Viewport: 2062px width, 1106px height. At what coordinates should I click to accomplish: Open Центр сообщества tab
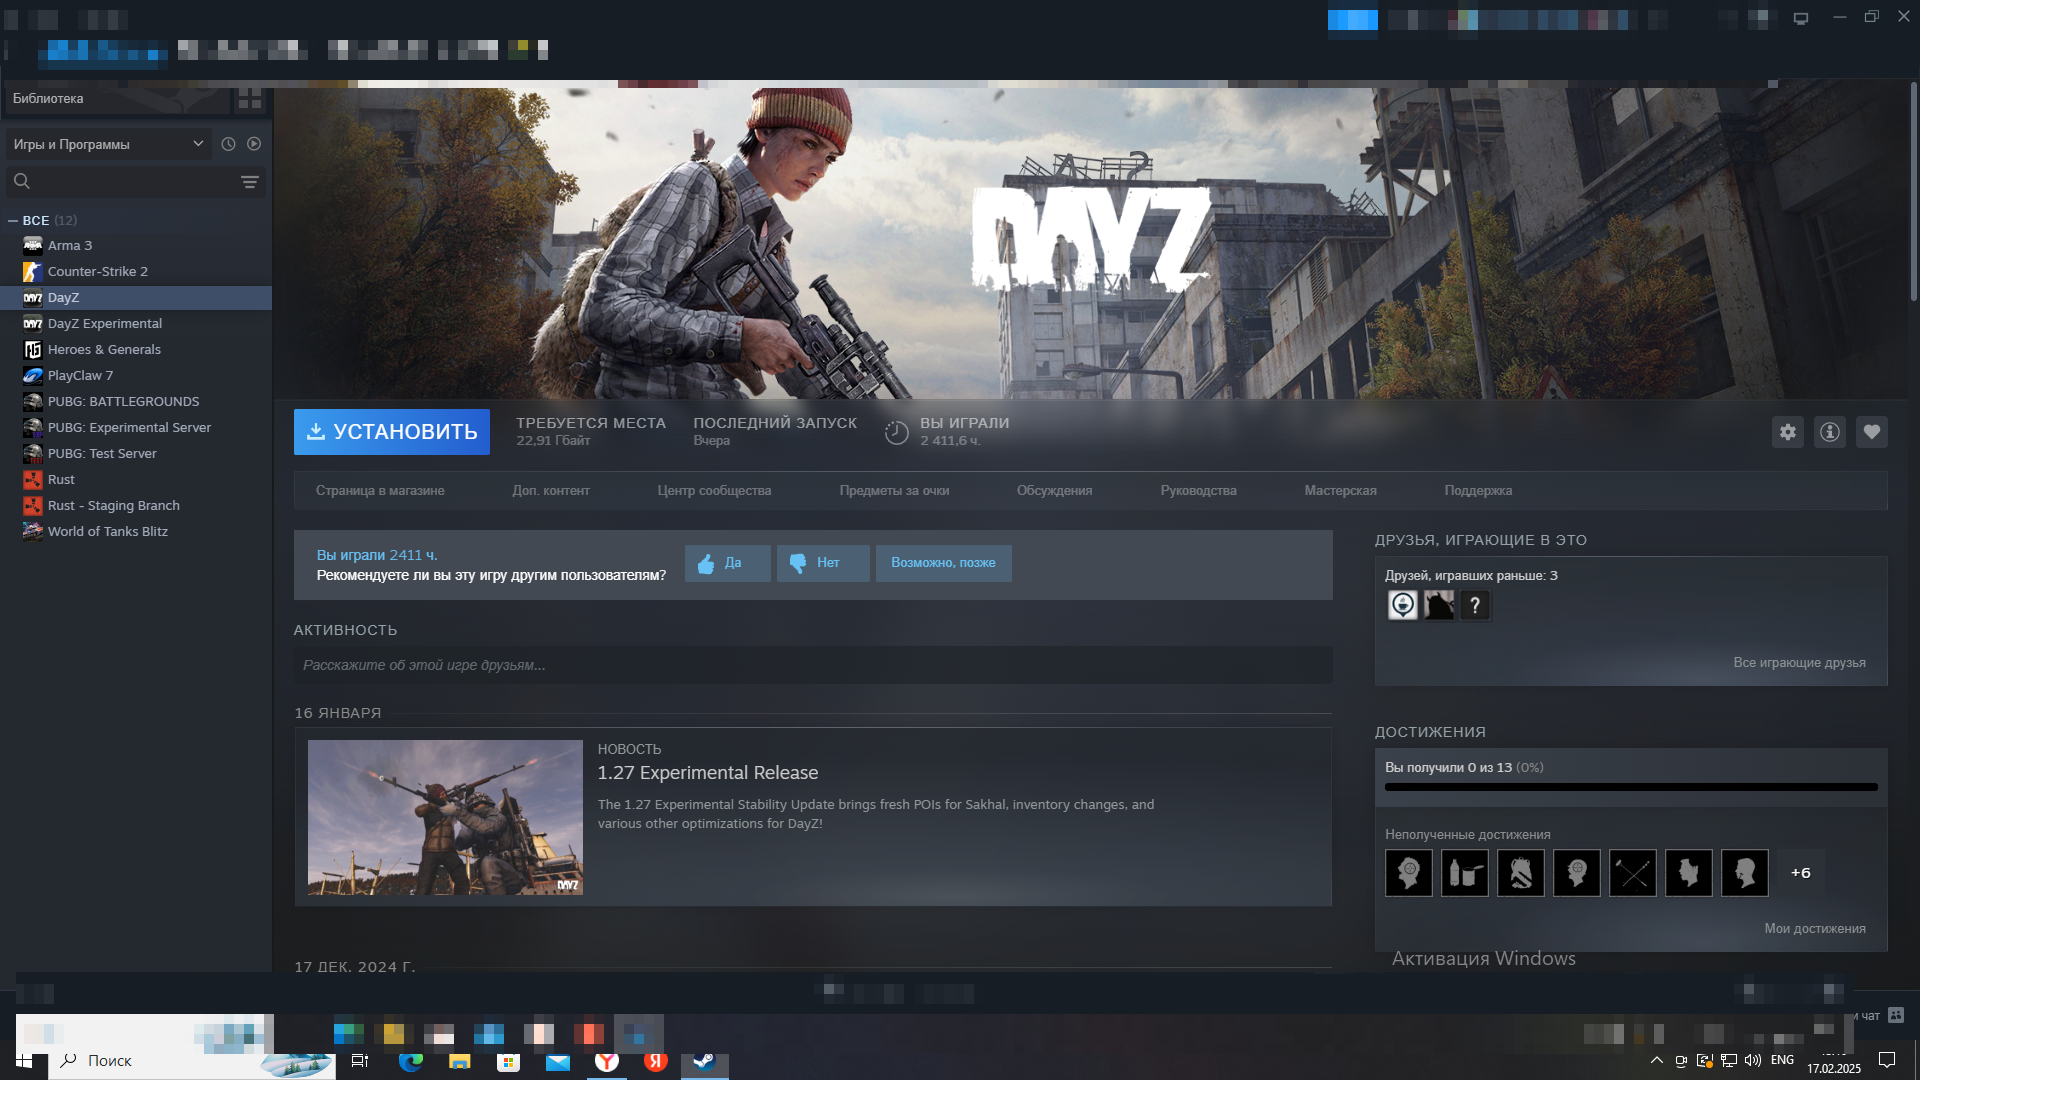tap(714, 491)
